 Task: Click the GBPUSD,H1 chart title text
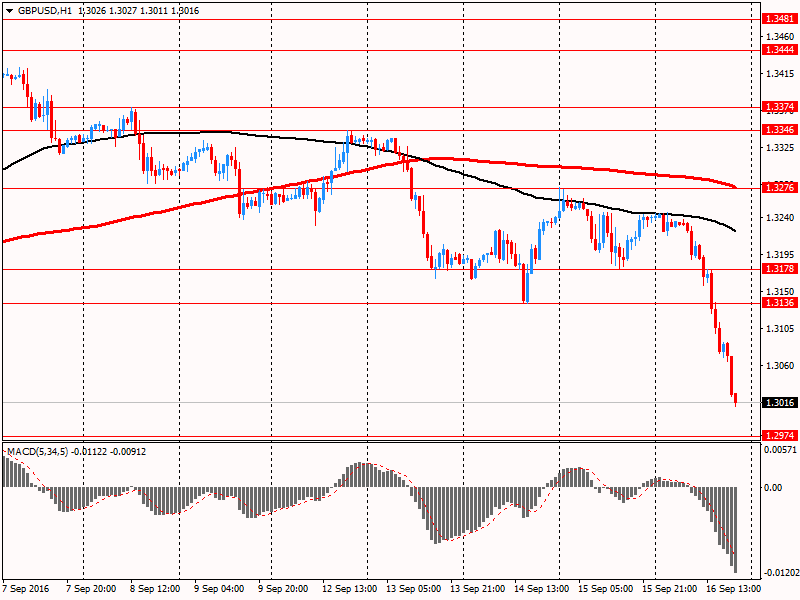[x=45, y=11]
